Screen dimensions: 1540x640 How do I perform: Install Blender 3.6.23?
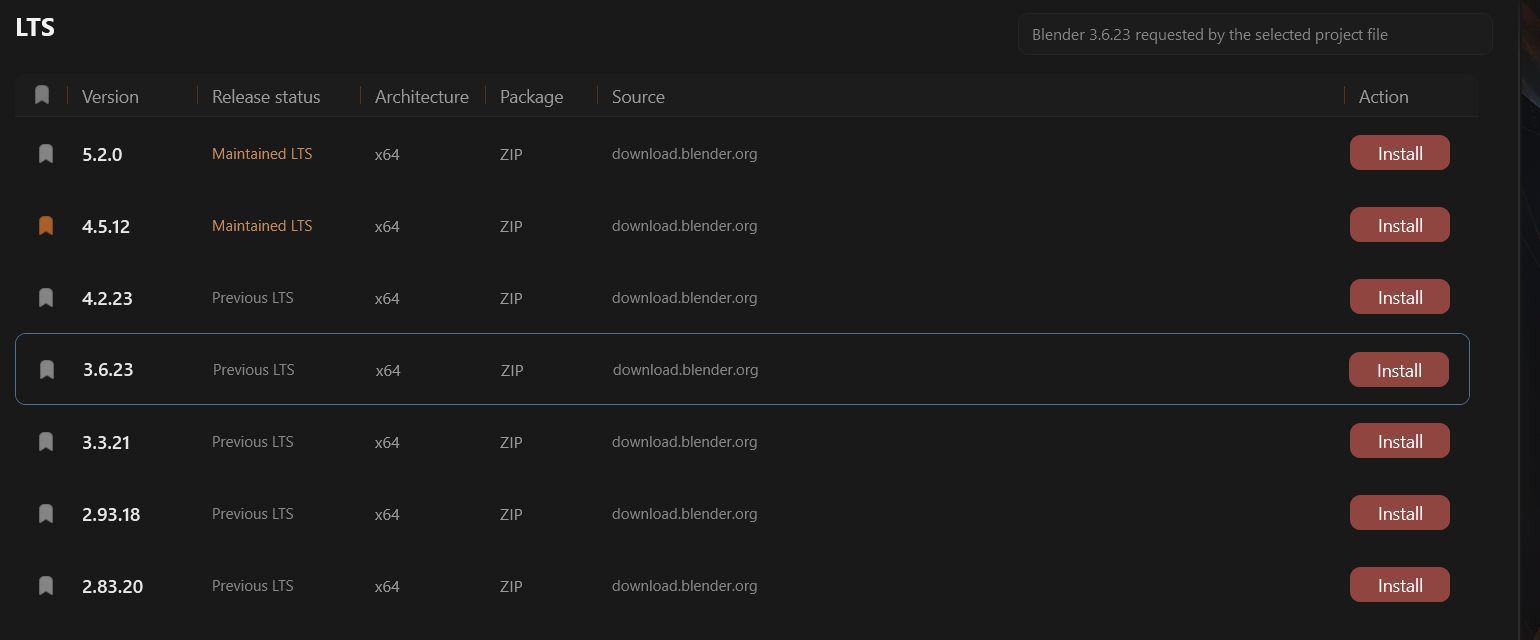(1399, 370)
